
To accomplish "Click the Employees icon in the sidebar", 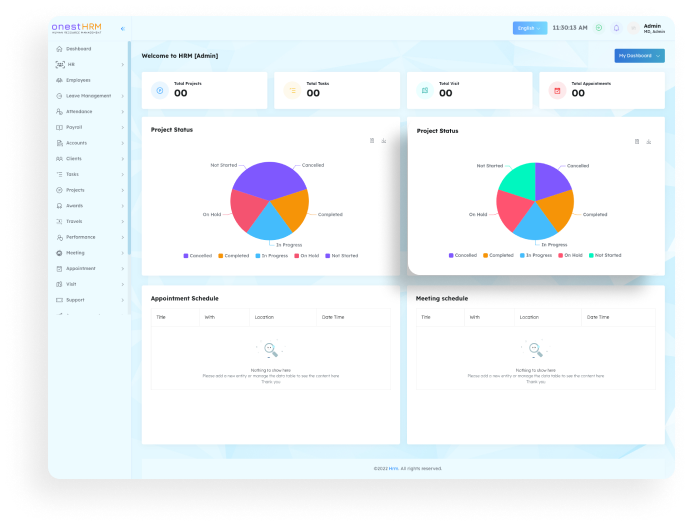I will tap(60, 80).
